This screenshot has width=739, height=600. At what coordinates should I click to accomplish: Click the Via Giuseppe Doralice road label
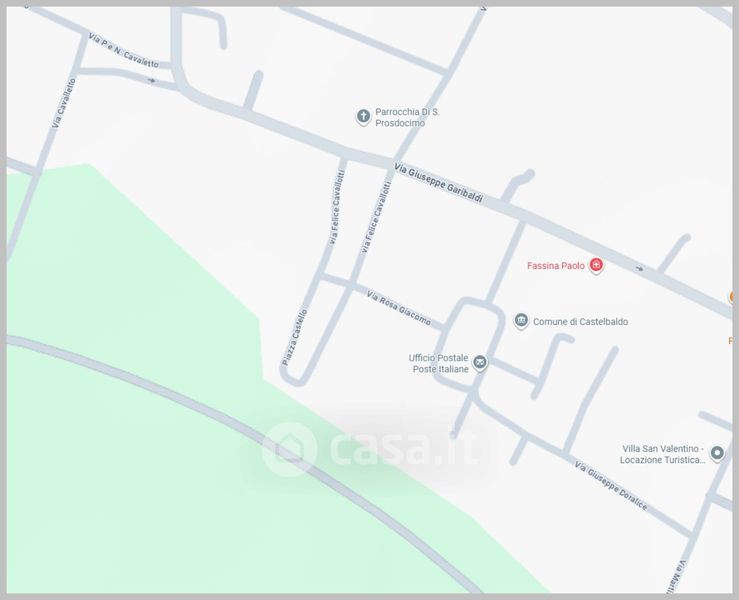[x=611, y=486]
